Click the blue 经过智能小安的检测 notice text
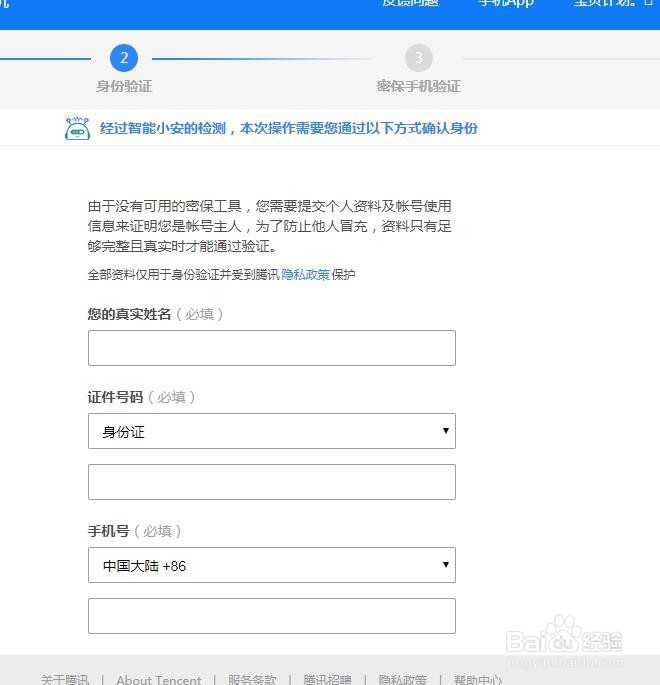Viewport: 660px width, 685px height. pyautogui.click(x=288, y=128)
